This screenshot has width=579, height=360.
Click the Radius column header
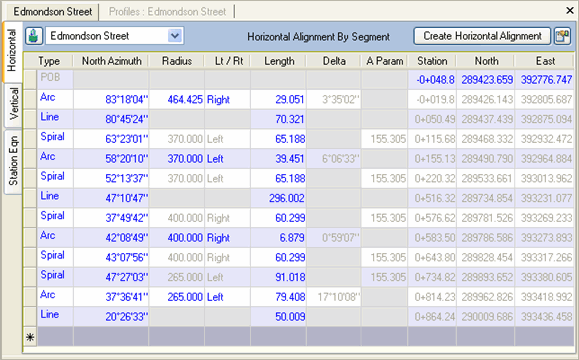point(177,61)
